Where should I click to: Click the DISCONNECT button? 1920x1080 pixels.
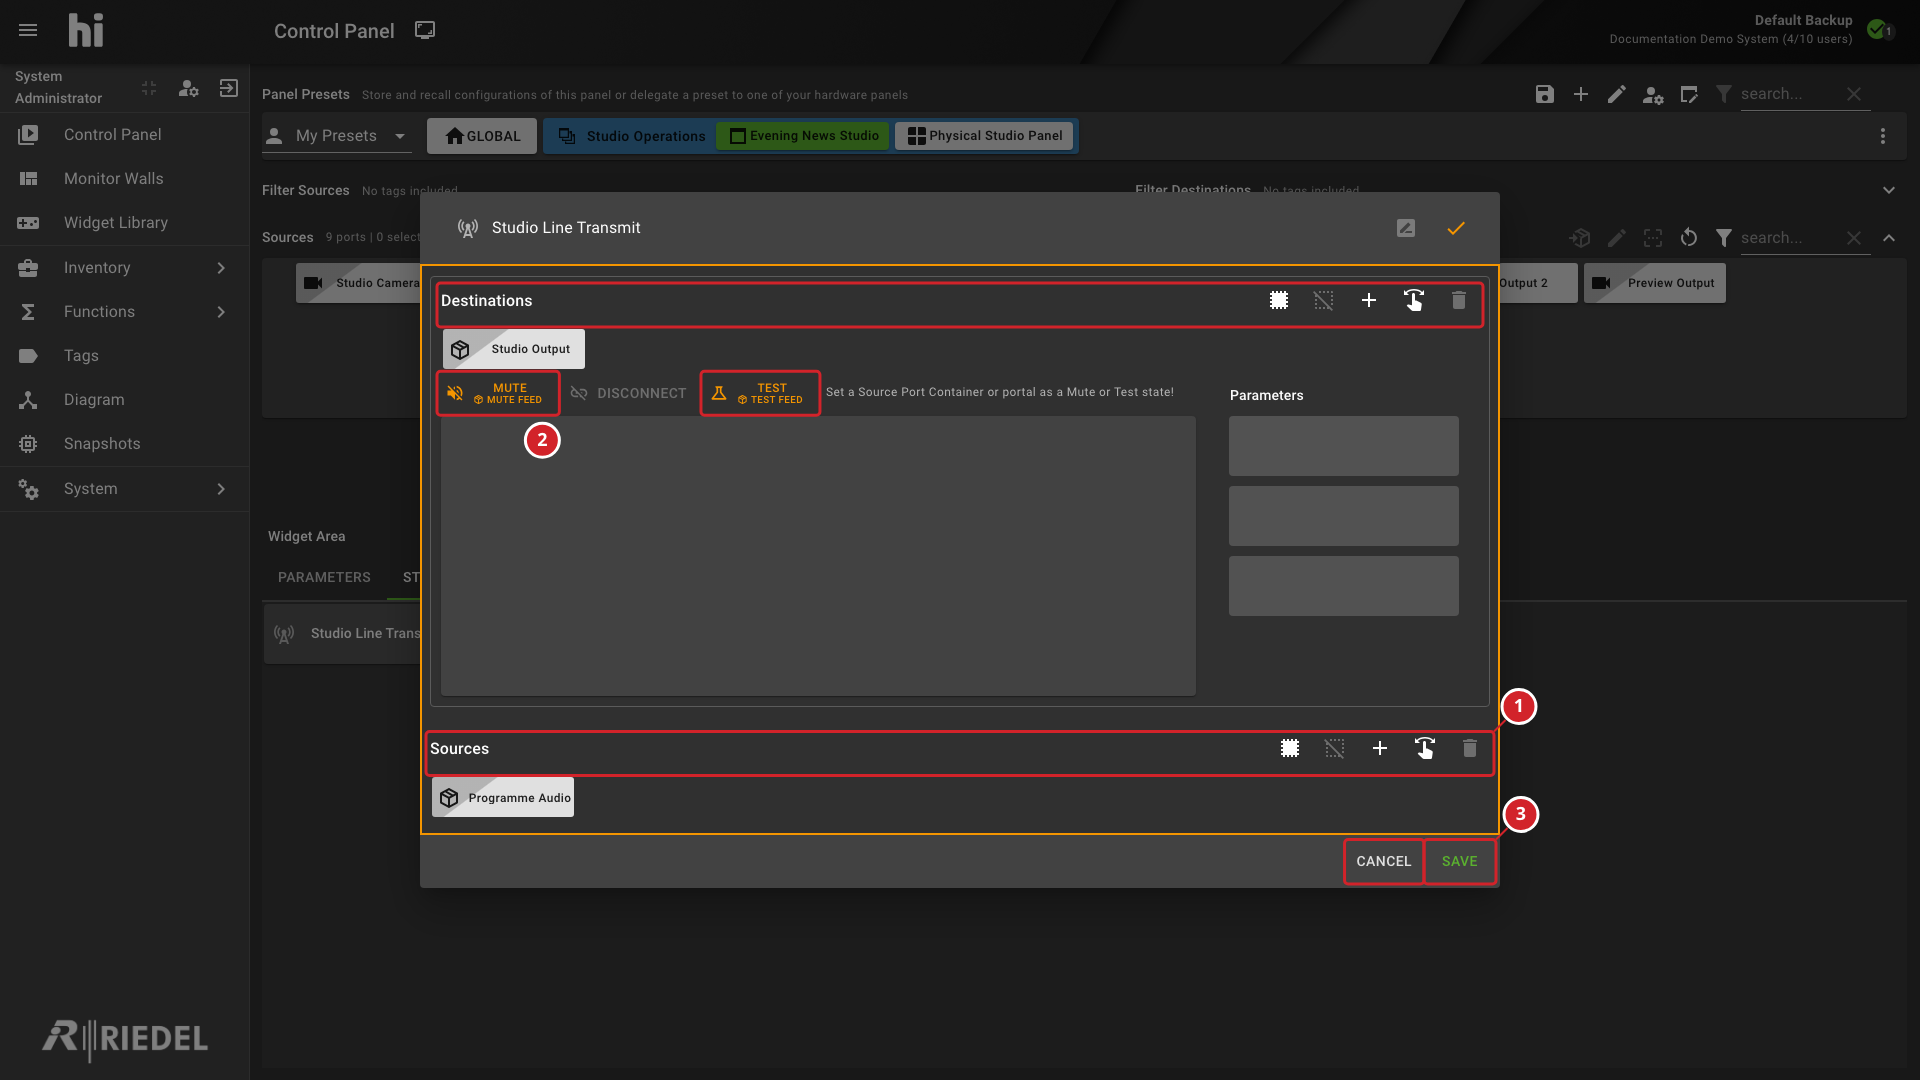pyautogui.click(x=628, y=393)
